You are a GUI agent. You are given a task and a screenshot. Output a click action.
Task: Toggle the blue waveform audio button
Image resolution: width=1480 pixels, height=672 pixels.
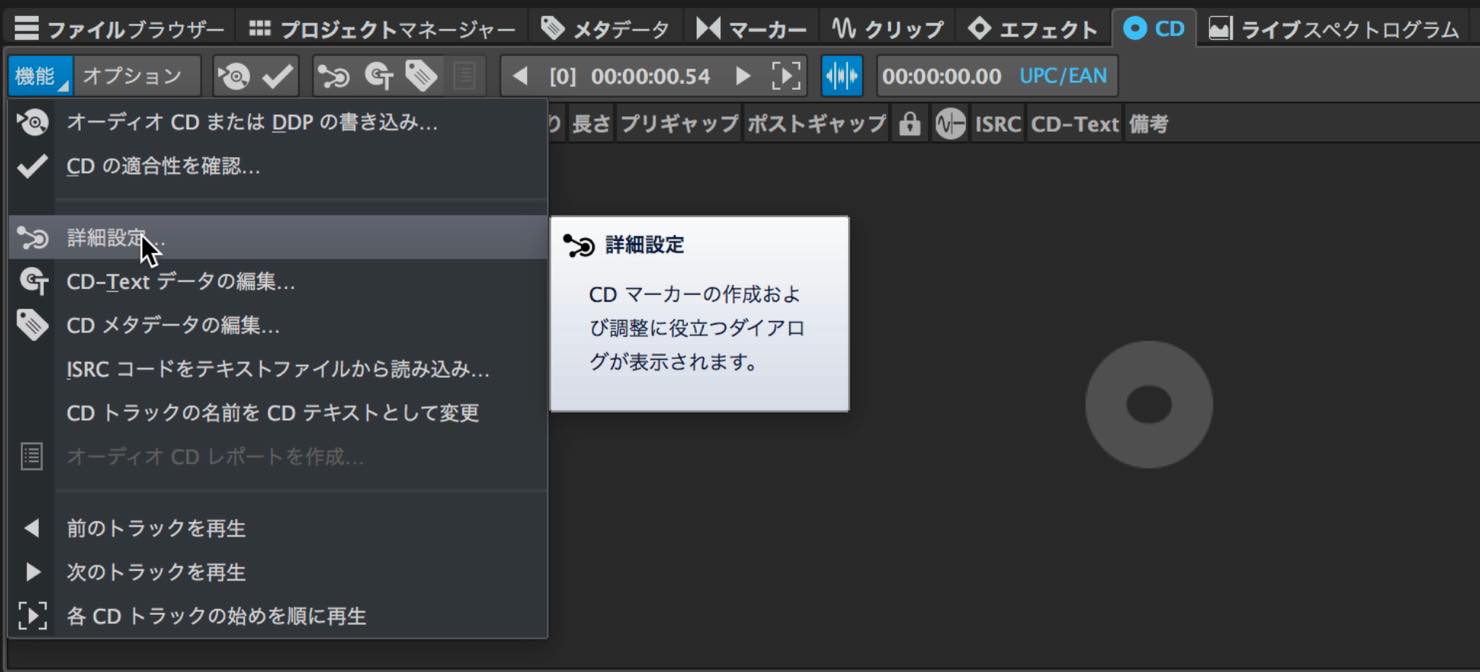842,76
